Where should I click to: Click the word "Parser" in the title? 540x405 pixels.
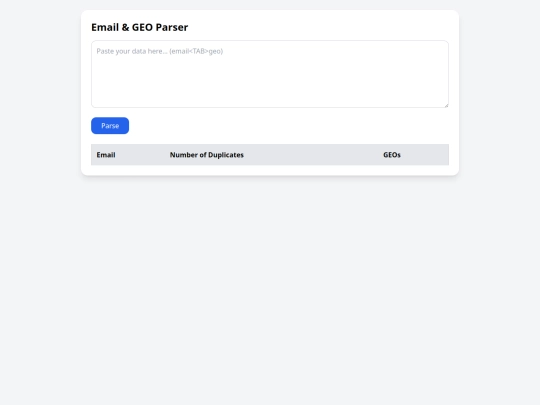(x=172, y=27)
